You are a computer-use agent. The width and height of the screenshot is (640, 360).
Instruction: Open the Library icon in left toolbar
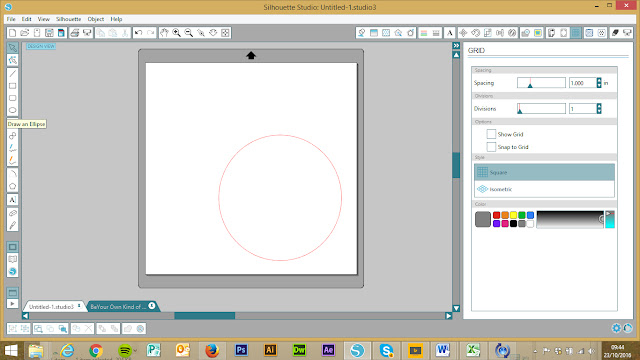(13, 259)
